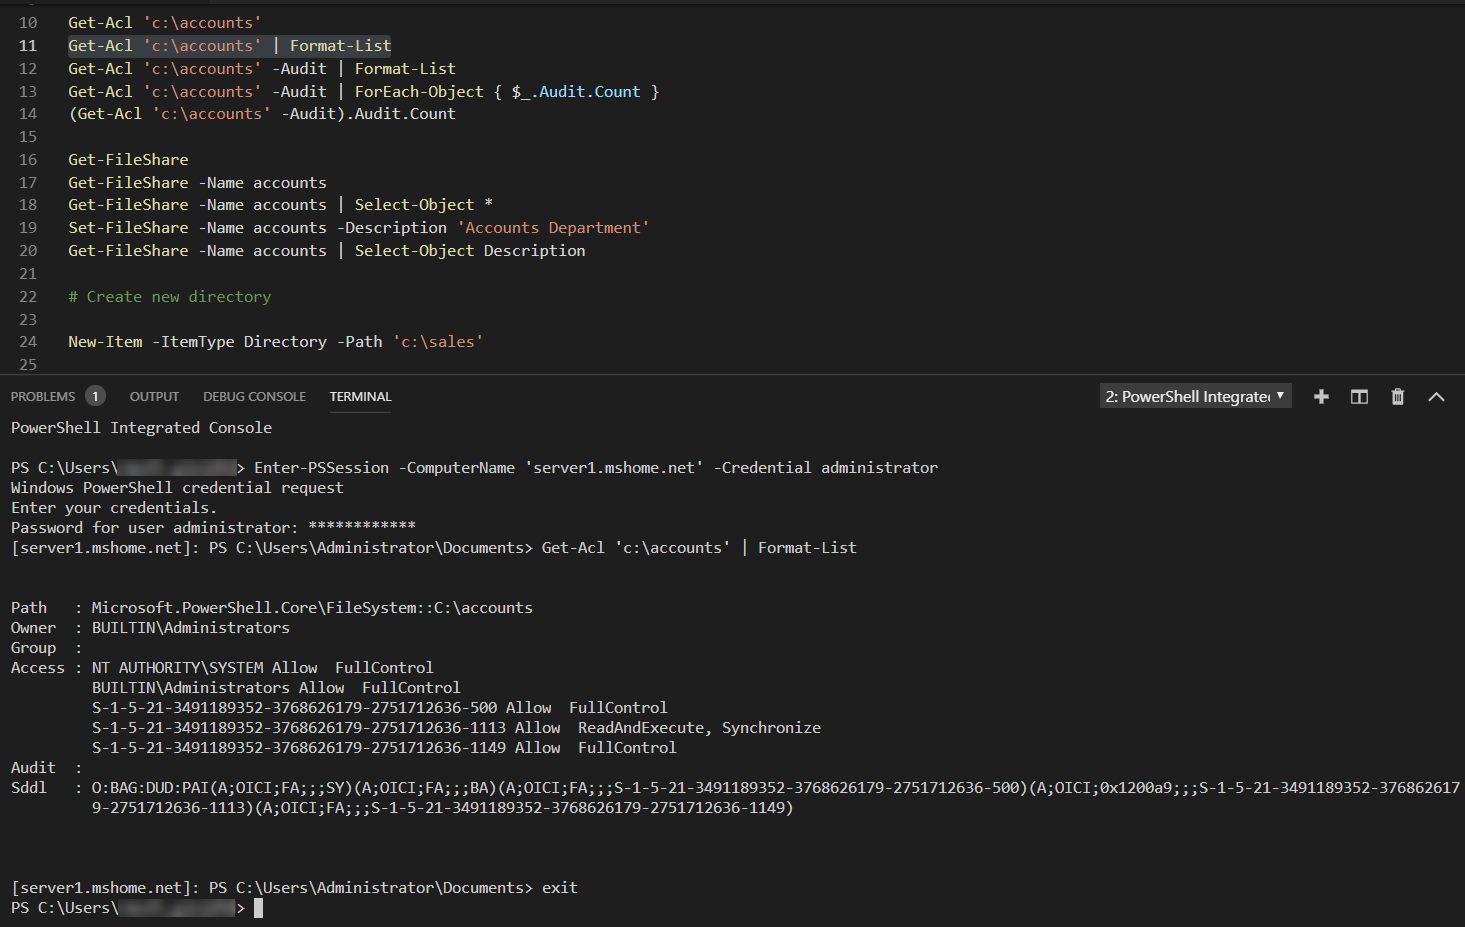Click "BUILTIN\Administrators" Owner value in terminal
The width and height of the screenshot is (1465, 927).
click(x=191, y=628)
